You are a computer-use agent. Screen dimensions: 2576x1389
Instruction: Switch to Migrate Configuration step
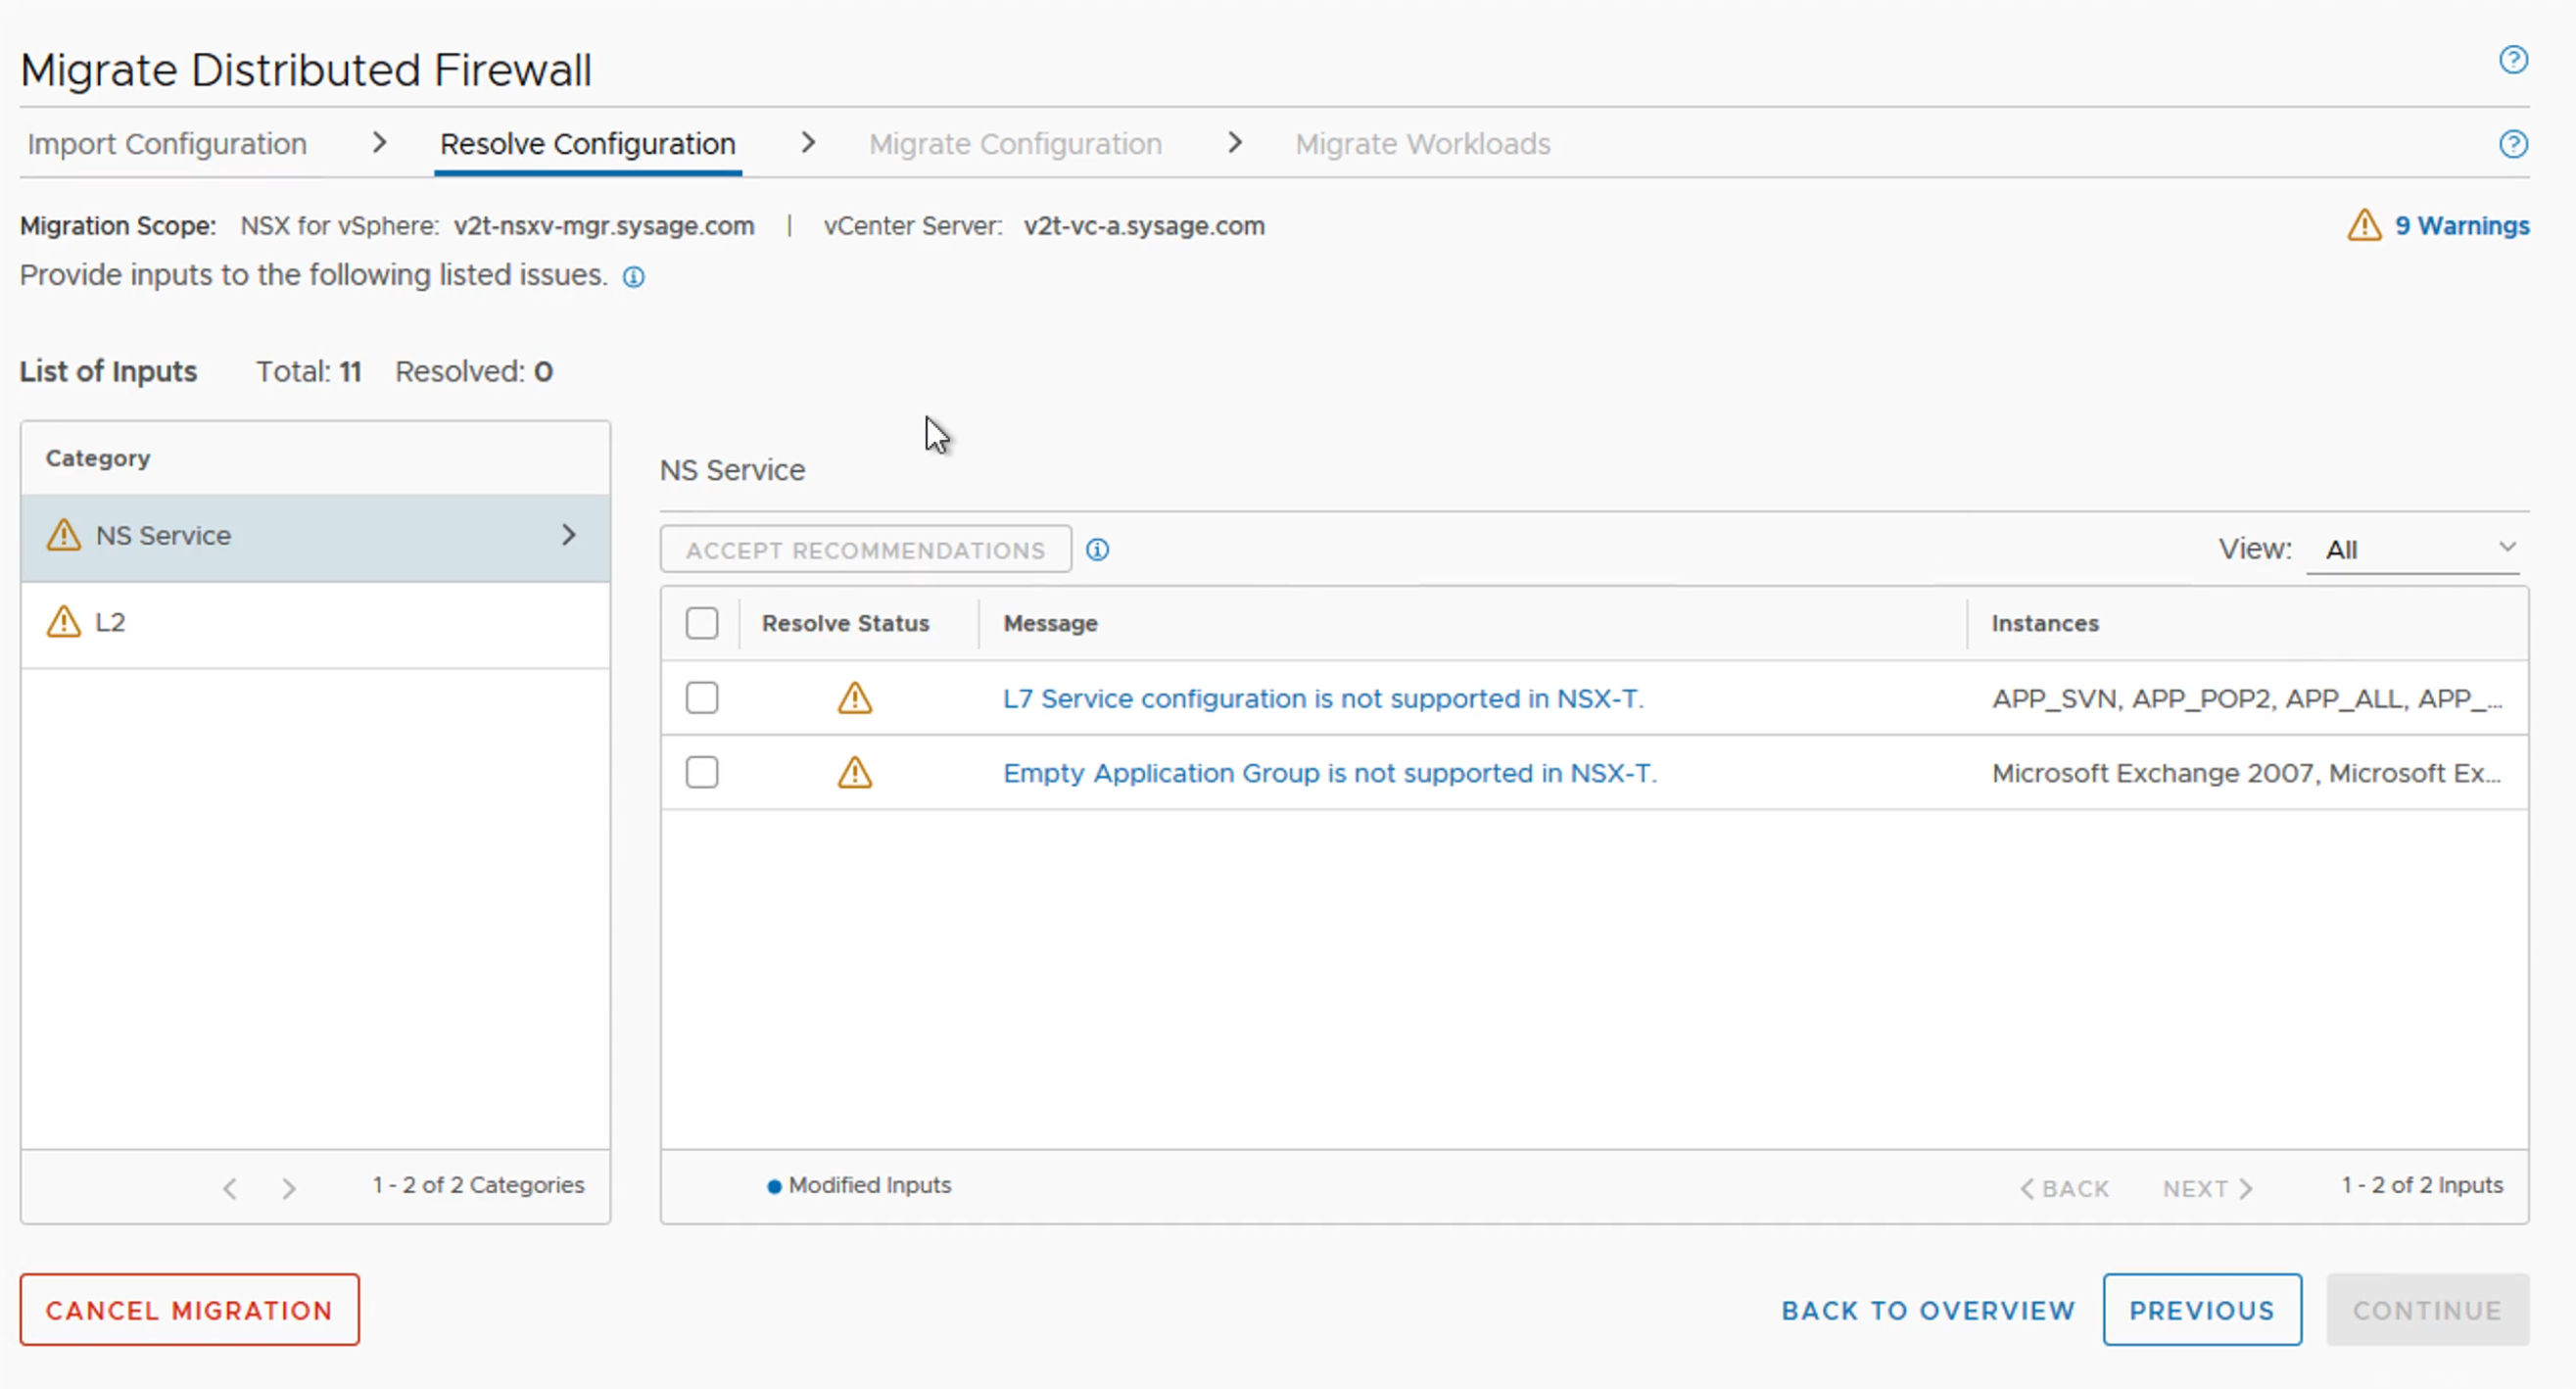(1015, 144)
